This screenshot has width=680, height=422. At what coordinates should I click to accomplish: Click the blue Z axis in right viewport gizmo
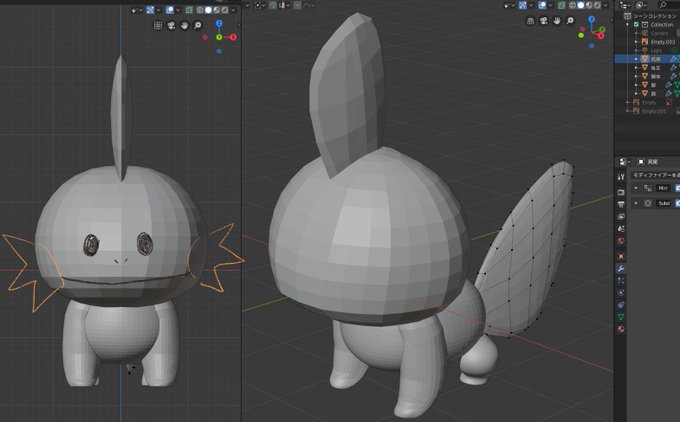592,19
